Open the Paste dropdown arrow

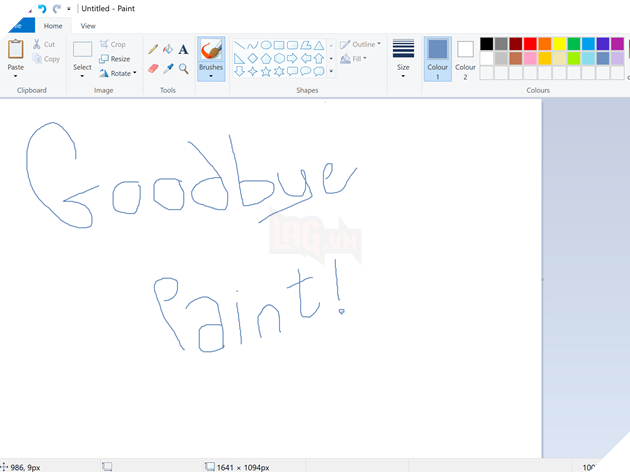point(15,76)
